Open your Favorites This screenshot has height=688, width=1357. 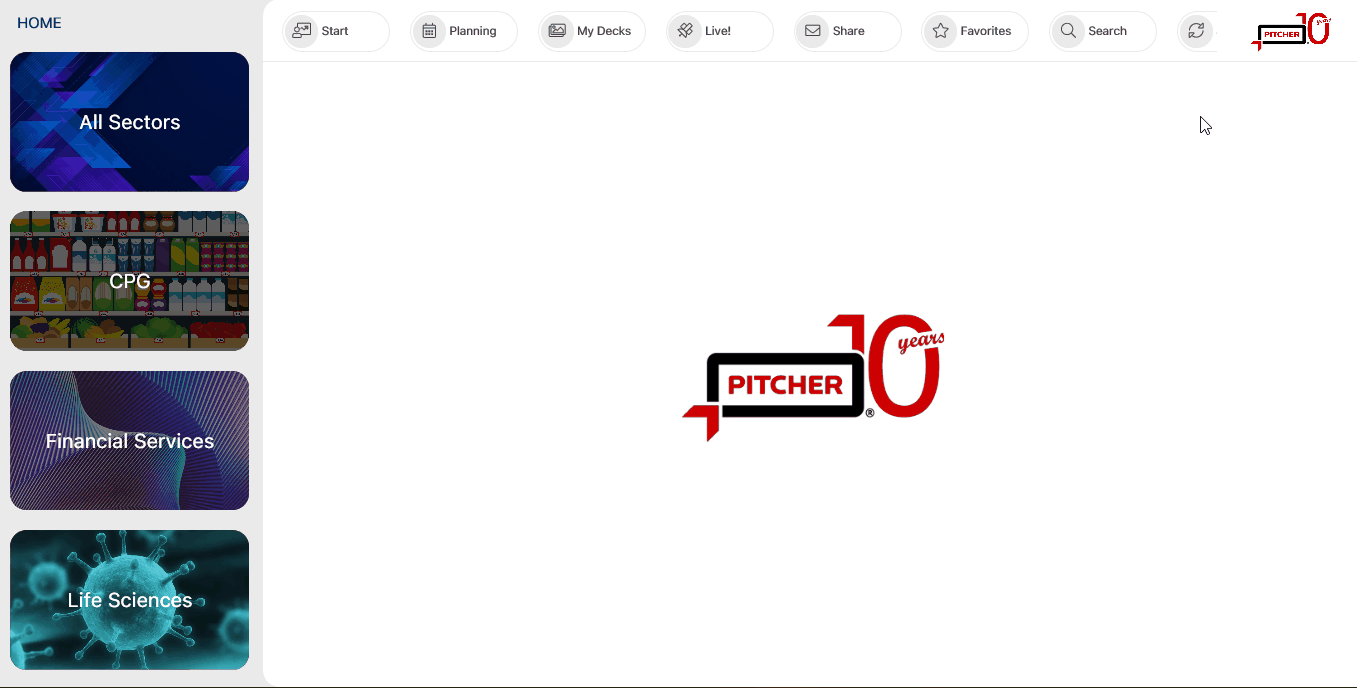click(x=974, y=31)
